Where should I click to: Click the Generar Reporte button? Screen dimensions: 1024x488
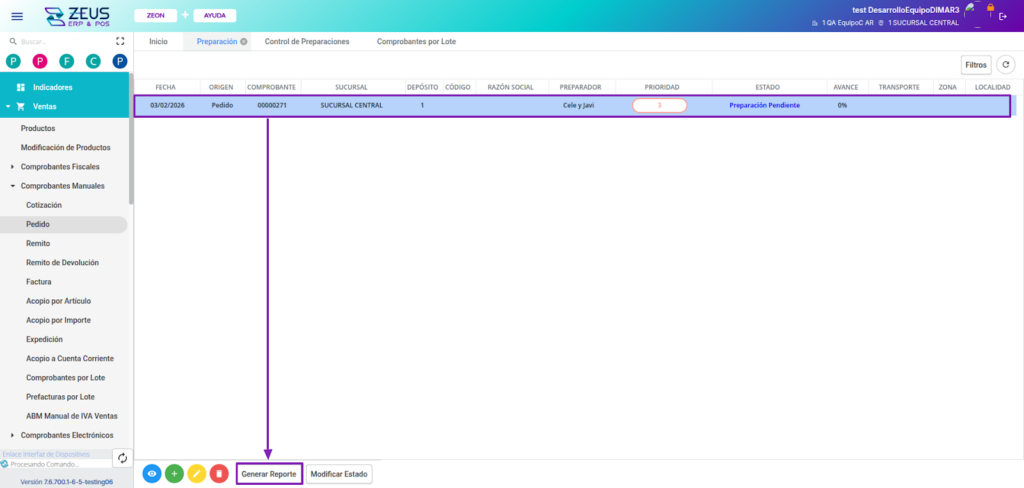pyautogui.click(x=269, y=474)
